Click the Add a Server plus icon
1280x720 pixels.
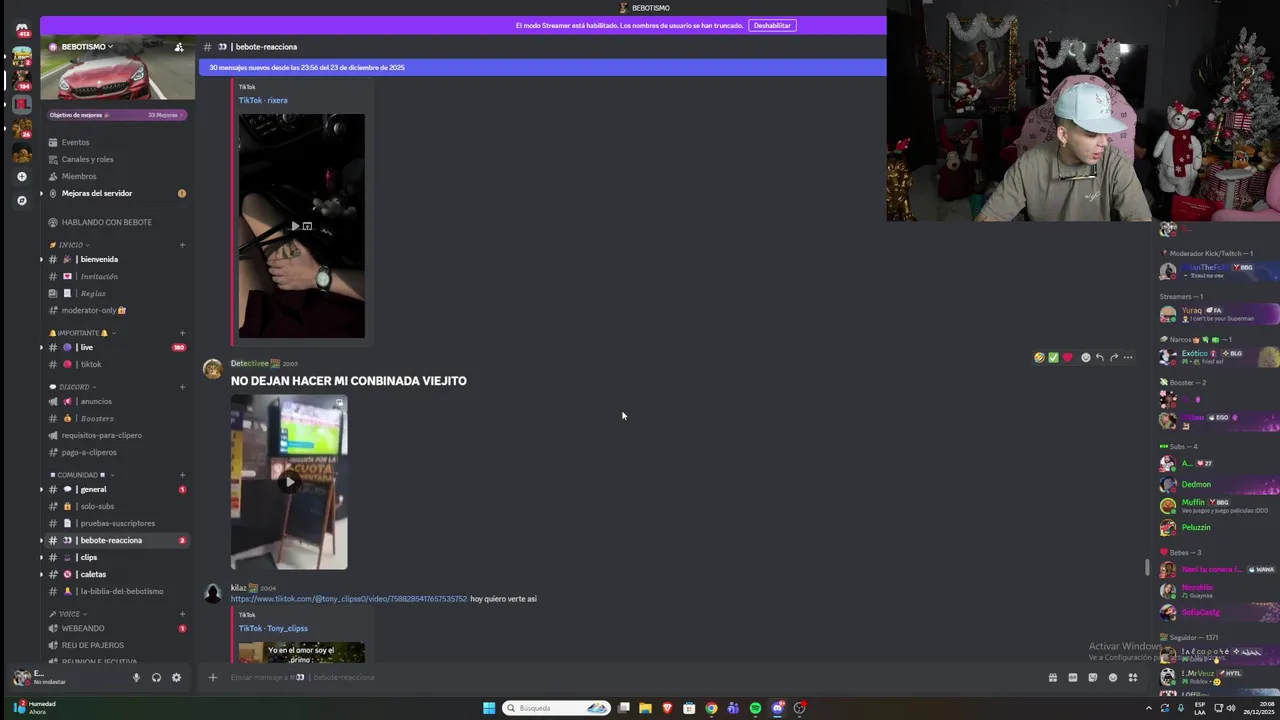22,176
